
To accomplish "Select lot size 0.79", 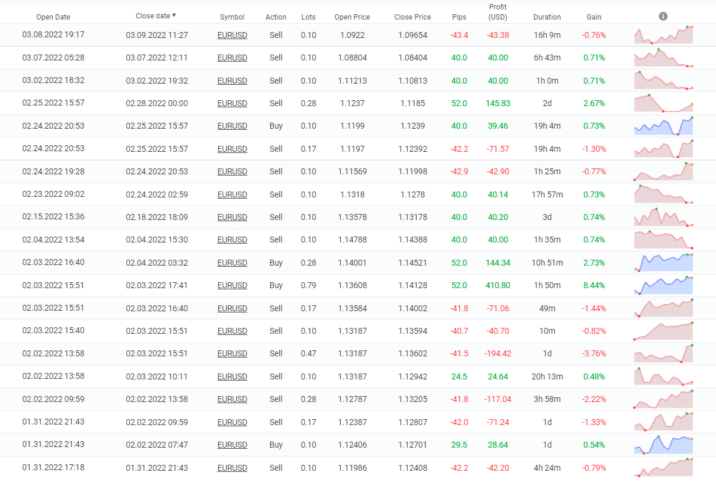I will (308, 286).
